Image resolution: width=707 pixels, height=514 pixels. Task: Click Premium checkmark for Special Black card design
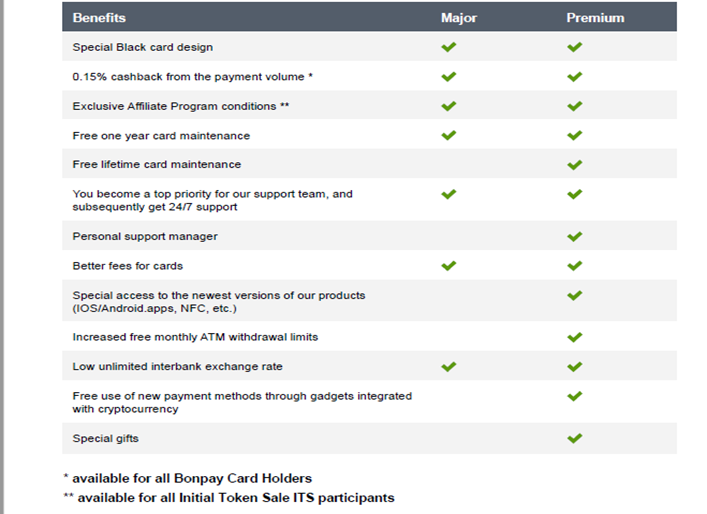tap(574, 47)
